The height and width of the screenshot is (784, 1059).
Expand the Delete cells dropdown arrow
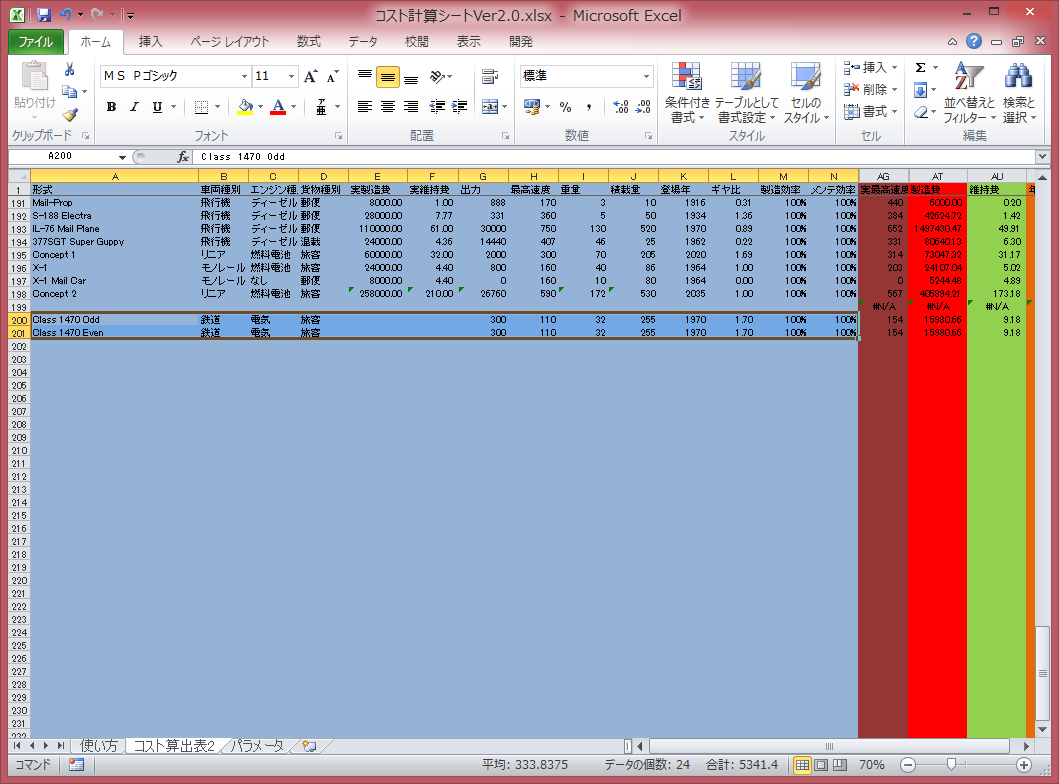coord(894,89)
